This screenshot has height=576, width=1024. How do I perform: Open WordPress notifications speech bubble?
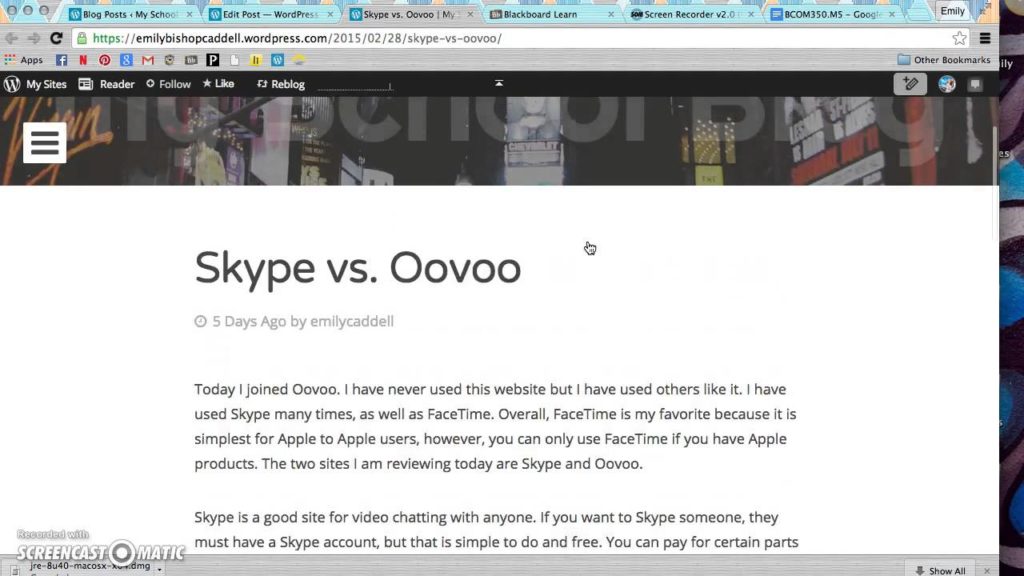pos(975,84)
